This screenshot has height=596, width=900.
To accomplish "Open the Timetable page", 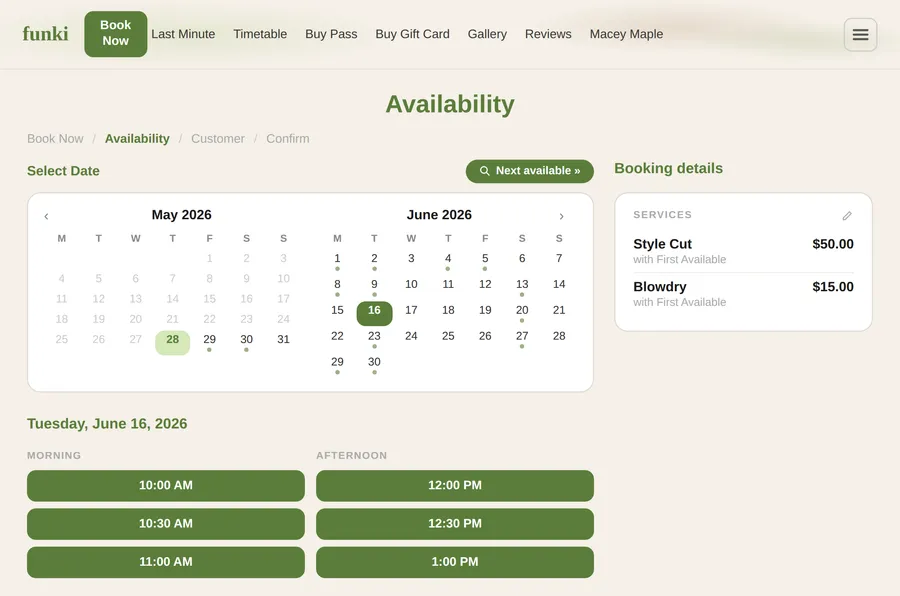I will (x=260, y=34).
